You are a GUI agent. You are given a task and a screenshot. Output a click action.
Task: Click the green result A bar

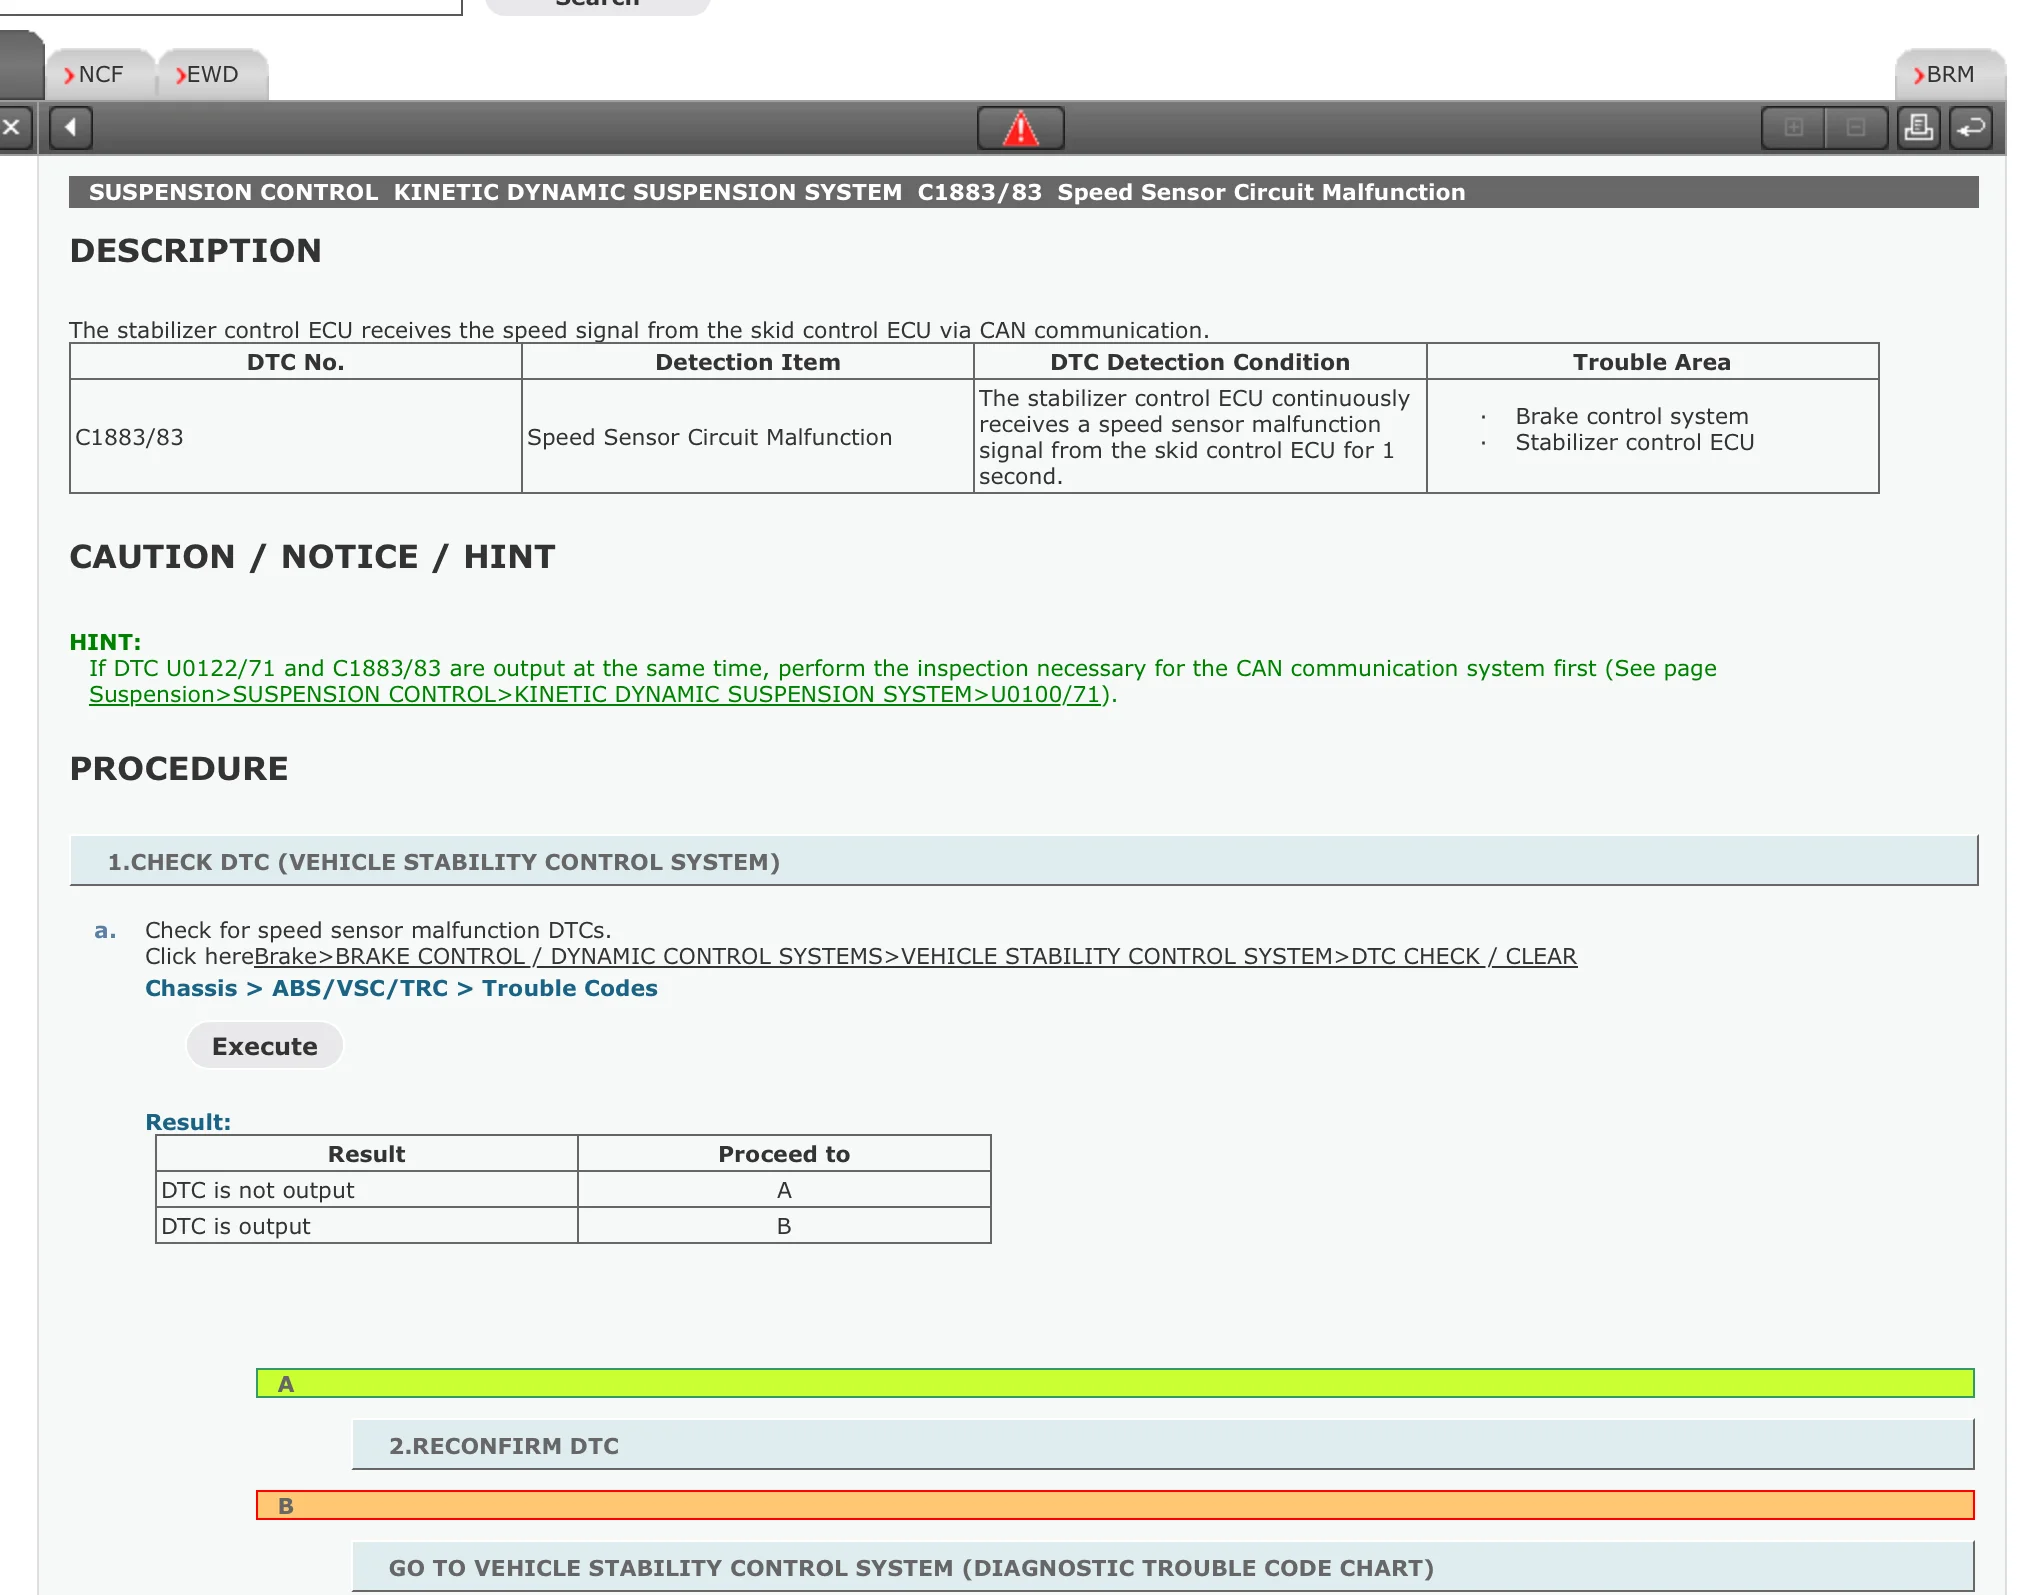pos(1114,1384)
